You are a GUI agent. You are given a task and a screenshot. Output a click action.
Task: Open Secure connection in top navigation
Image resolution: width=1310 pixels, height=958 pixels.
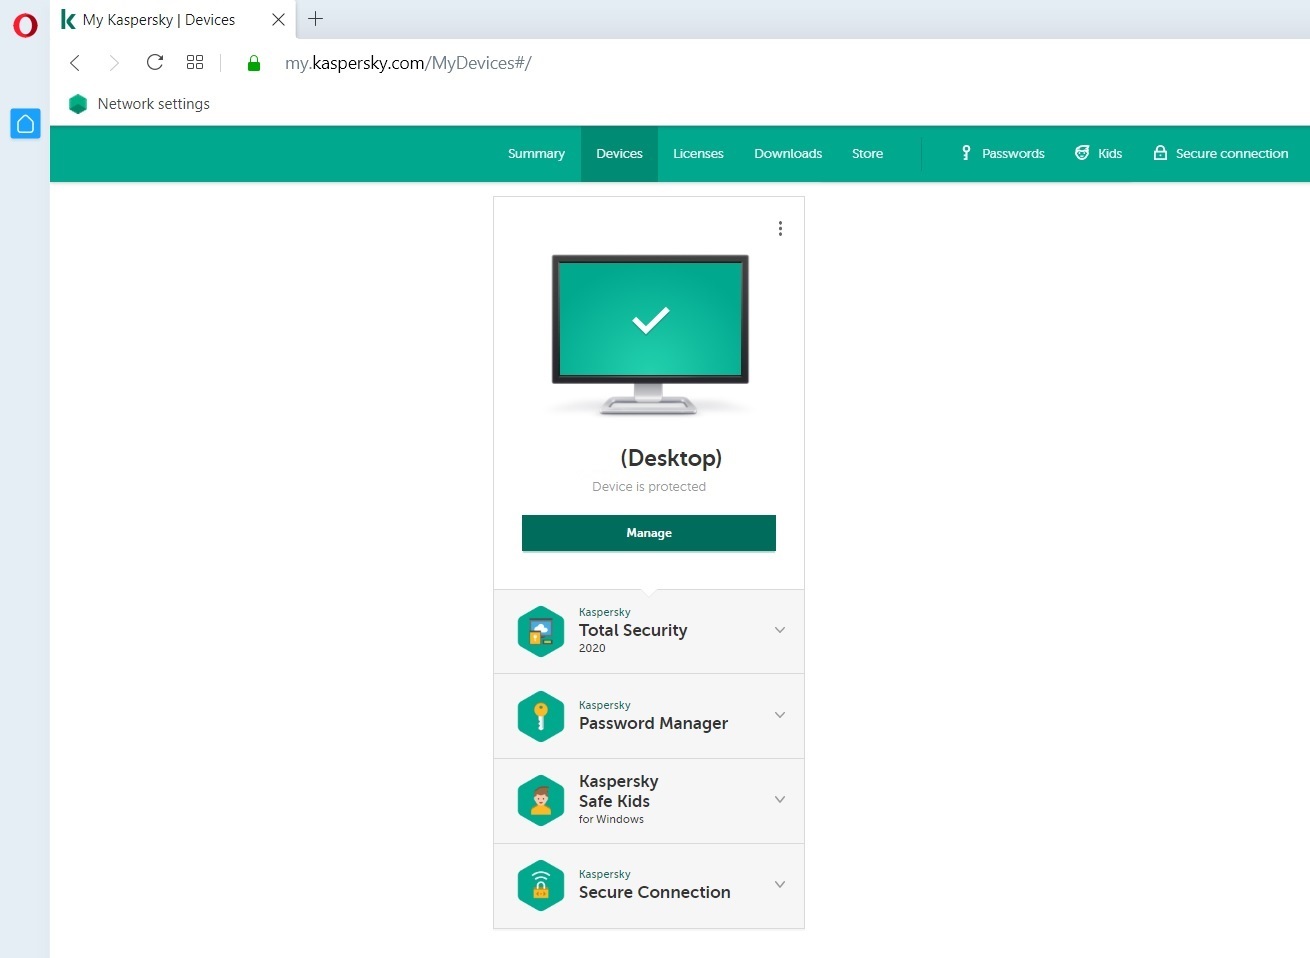[x=1232, y=154]
